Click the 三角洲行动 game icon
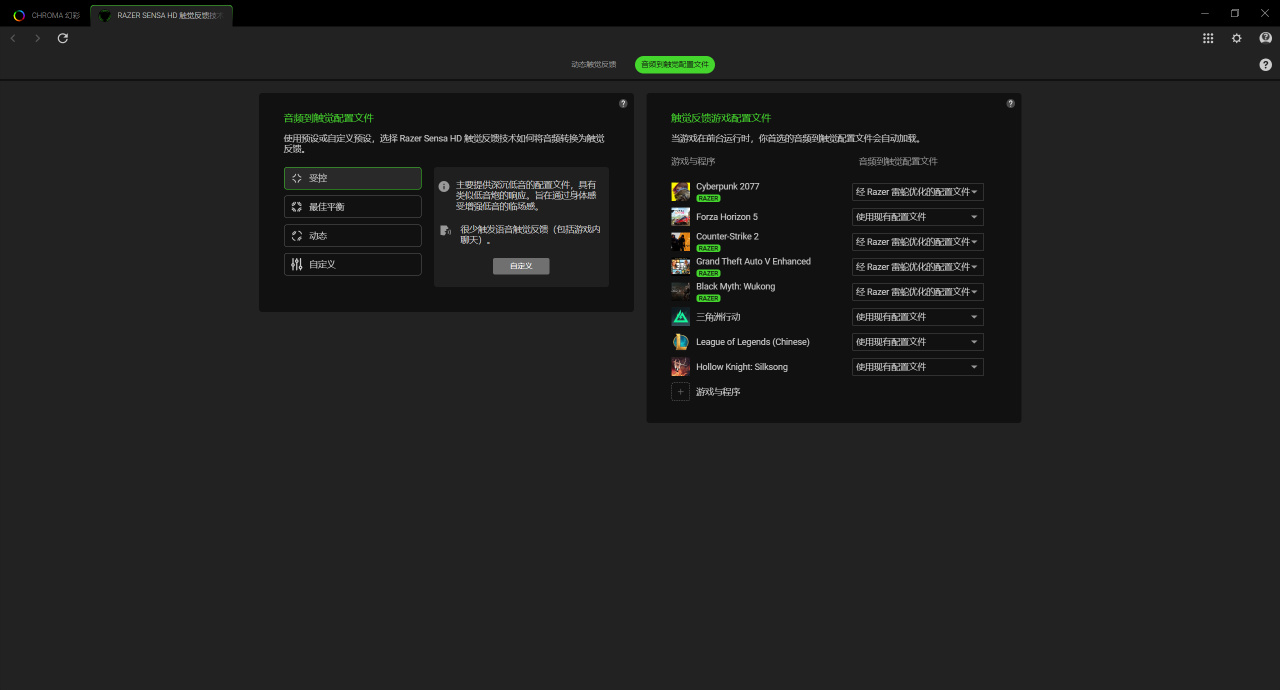Viewport: 1280px width, 690px height. (x=680, y=317)
